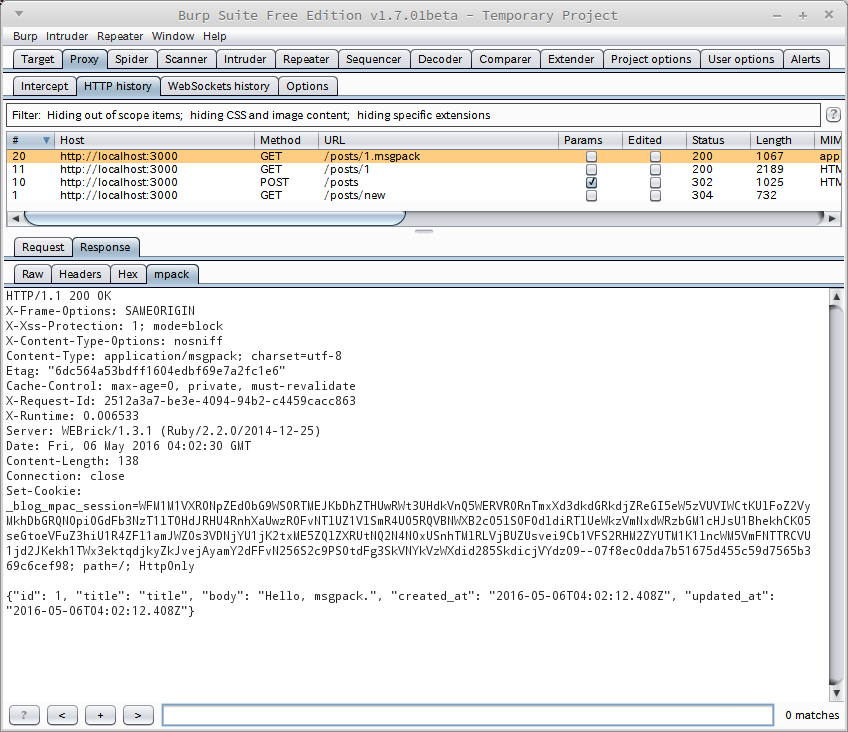848x732 pixels.
Task: Click the search text input field
Action: pyautogui.click(x=467, y=715)
